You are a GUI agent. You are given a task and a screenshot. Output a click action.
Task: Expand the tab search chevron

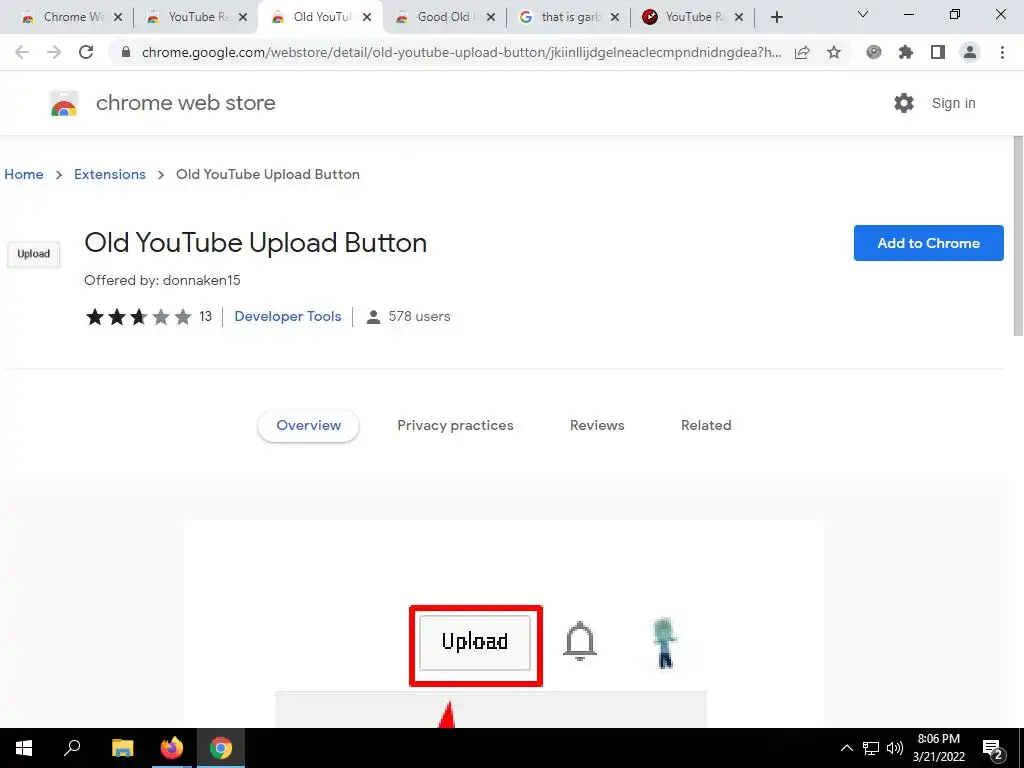[863, 14]
